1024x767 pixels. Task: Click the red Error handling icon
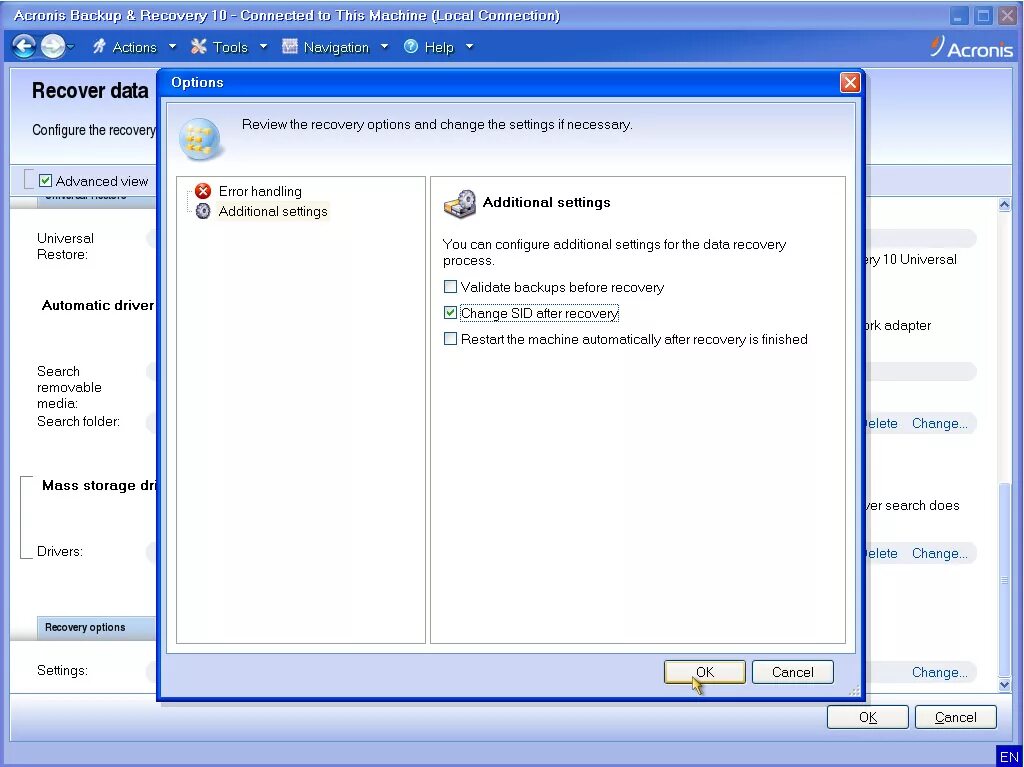pyautogui.click(x=203, y=191)
